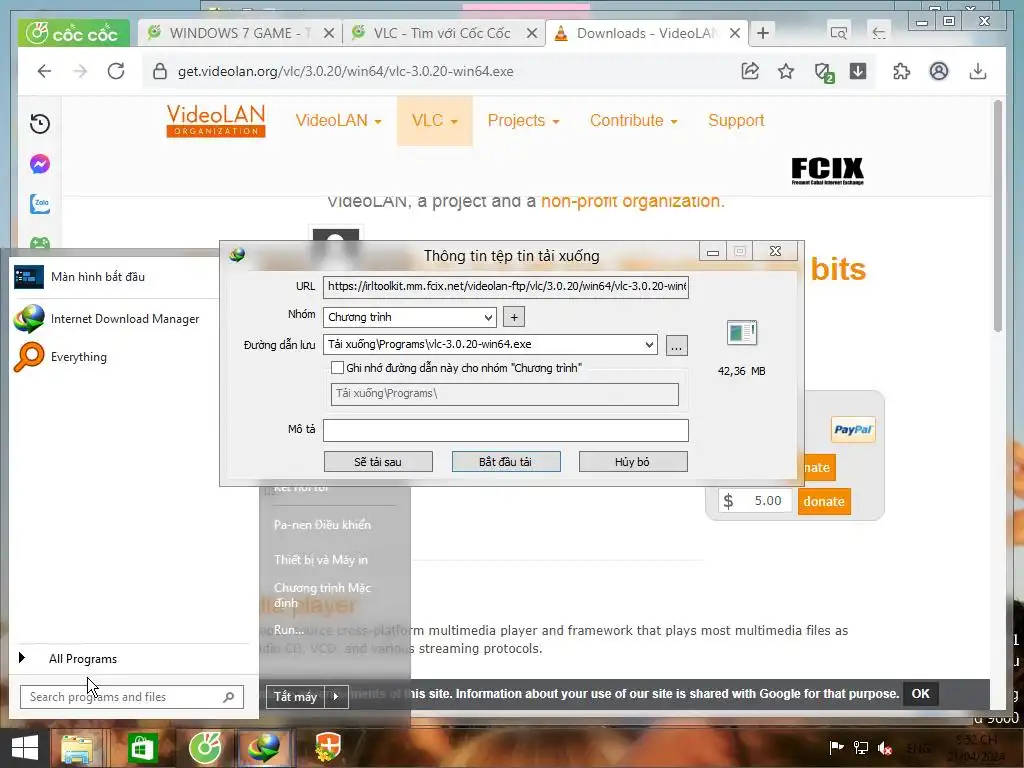This screenshot has height=768, width=1024.
Task: Open Messenger from the Cốc Cốc sidebar
Action: [40, 164]
